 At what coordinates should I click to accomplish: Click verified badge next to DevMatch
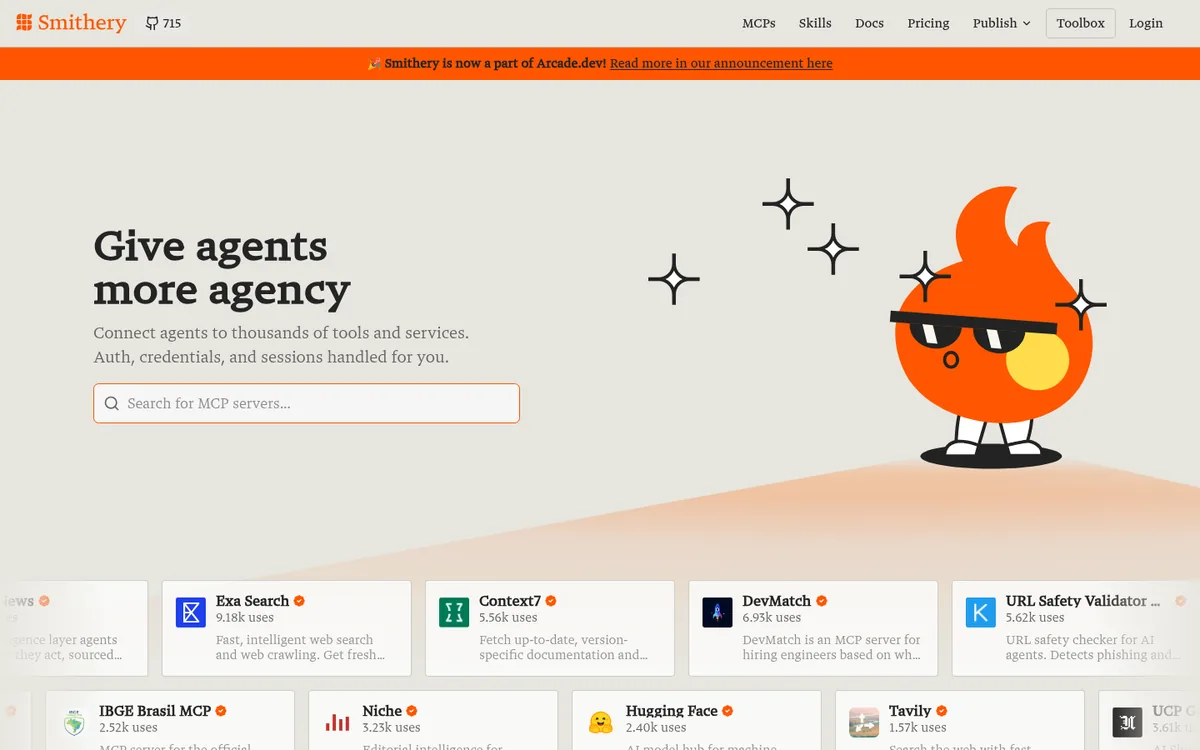tap(822, 601)
